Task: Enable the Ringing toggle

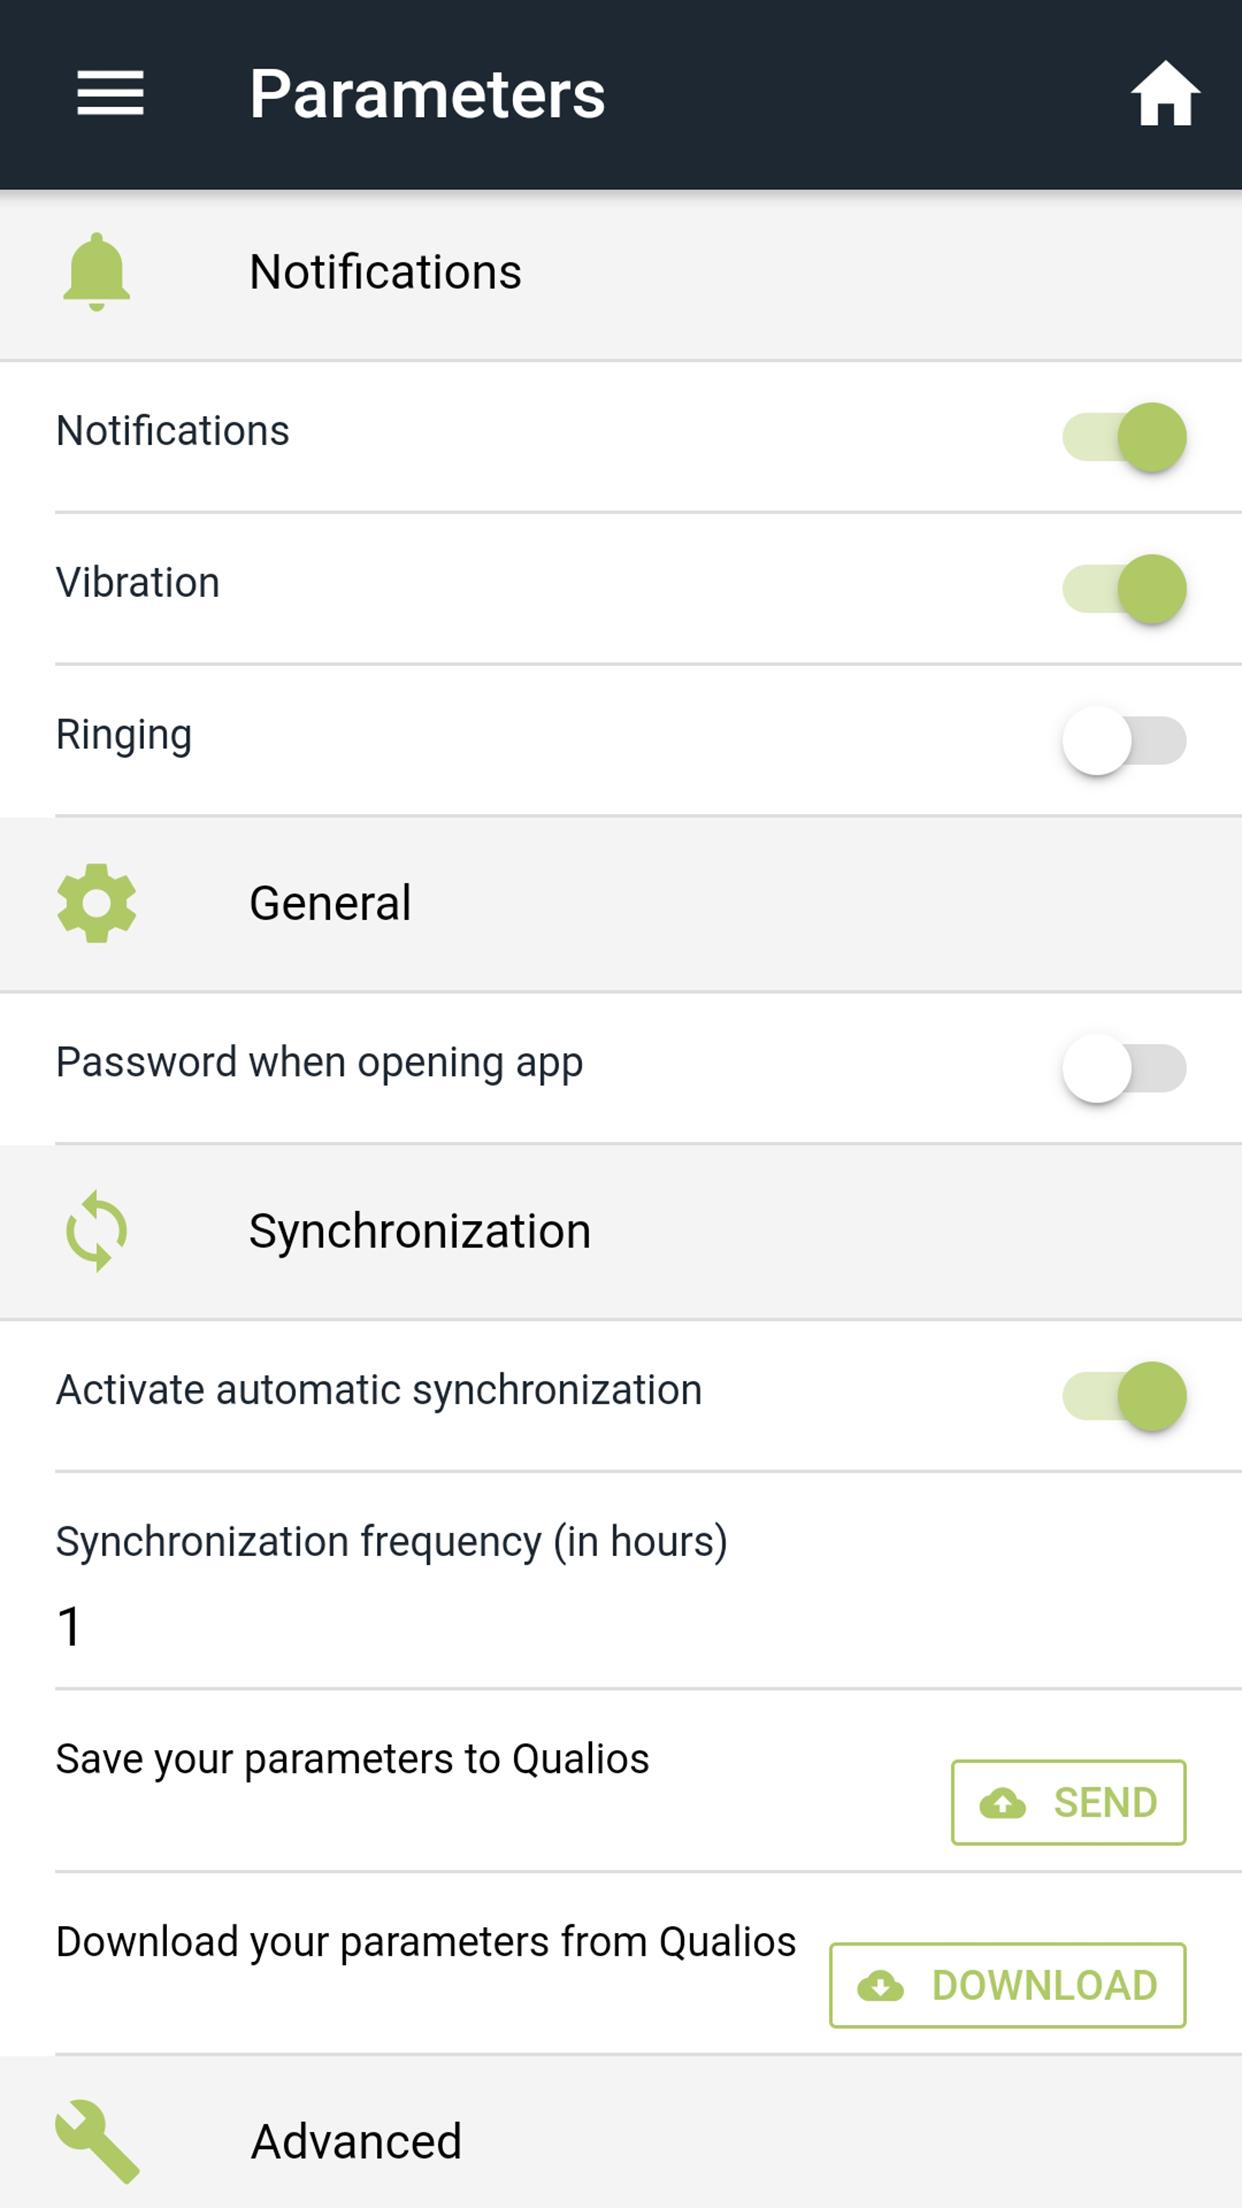Action: 1124,741
